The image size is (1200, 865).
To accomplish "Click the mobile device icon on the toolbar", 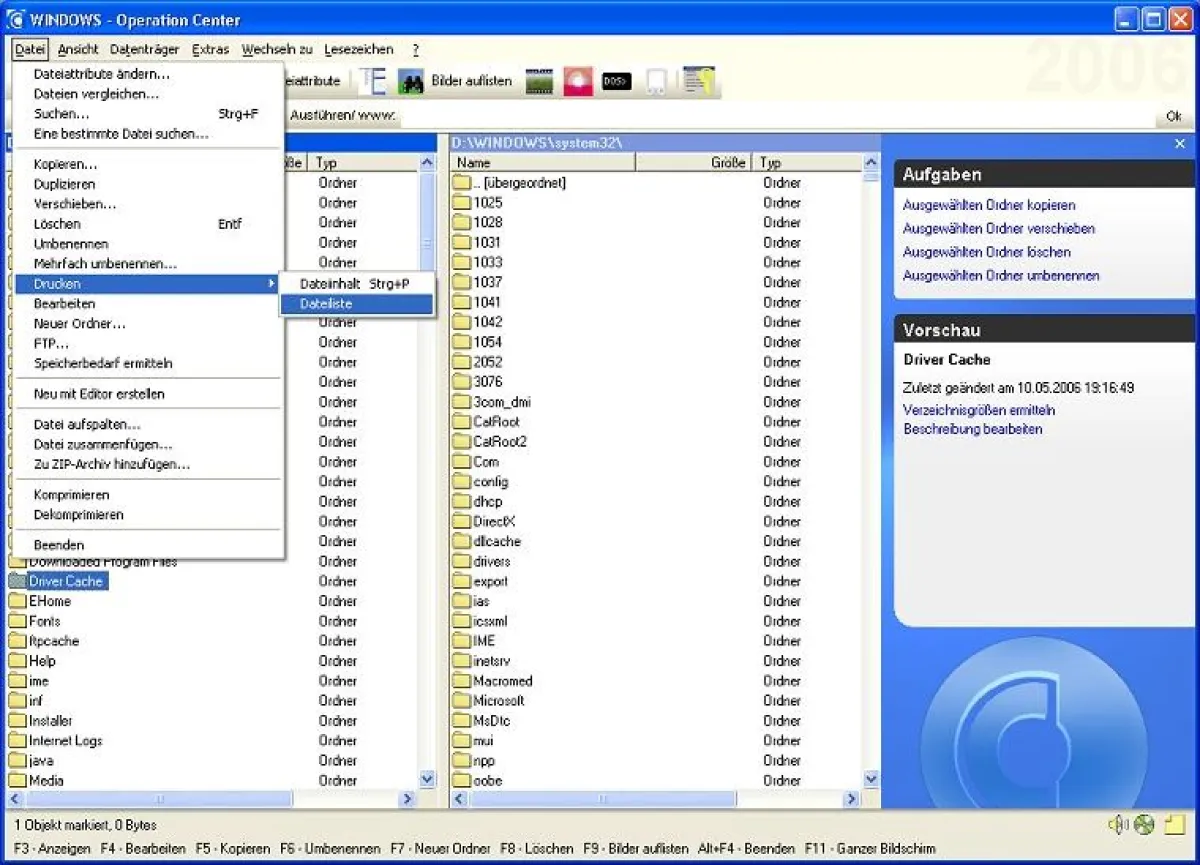I will coord(656,81).
